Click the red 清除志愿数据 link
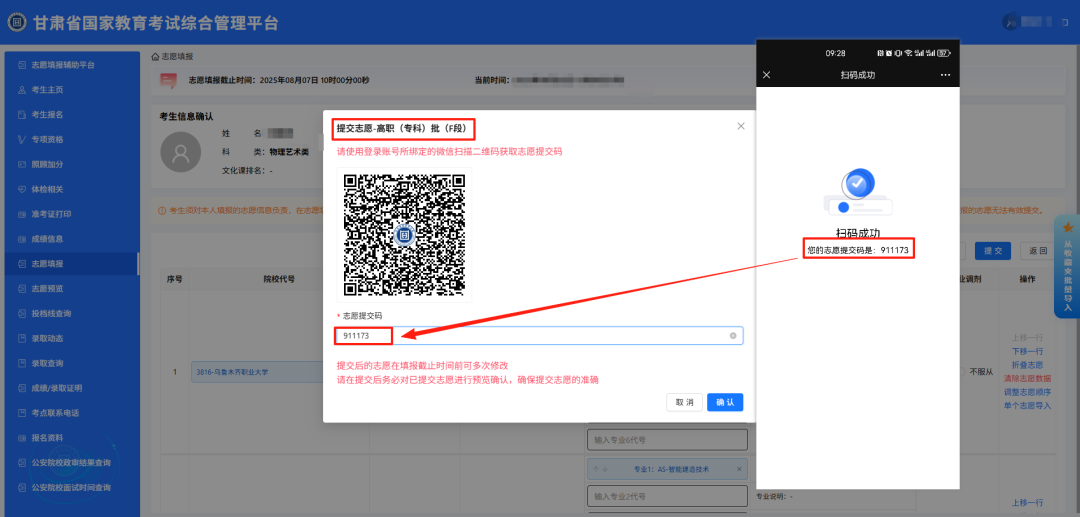Screen dimensions: 1080x517 pyautogui.click(x=1027, y=378)
